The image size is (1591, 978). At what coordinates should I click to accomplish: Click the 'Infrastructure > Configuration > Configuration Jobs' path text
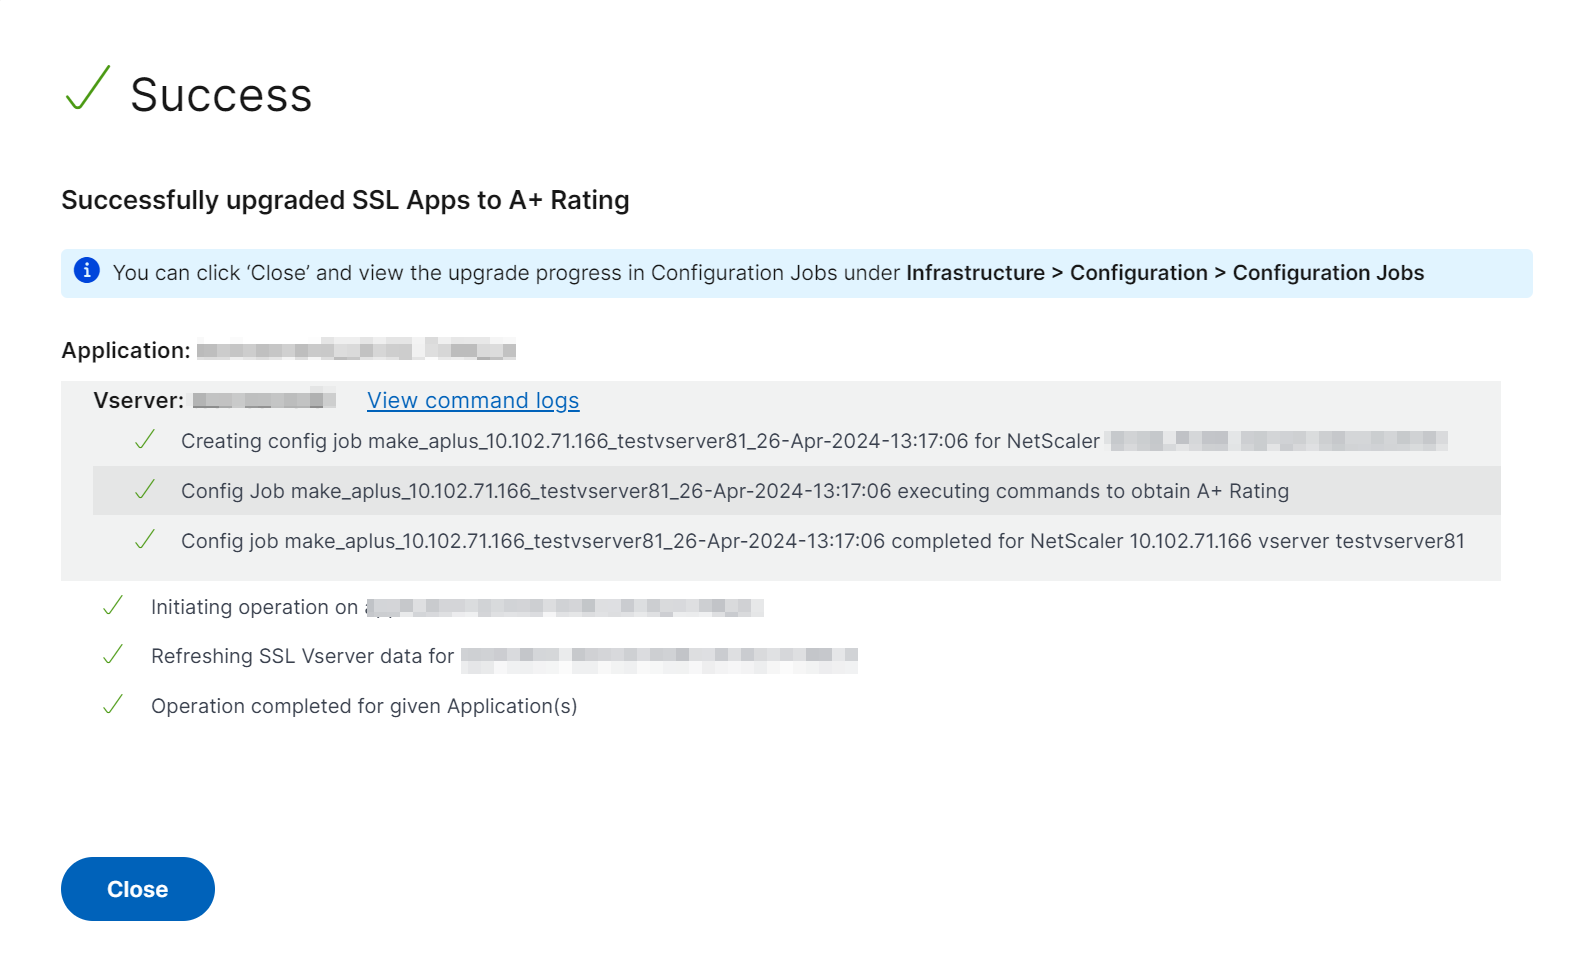(1165, 273)
